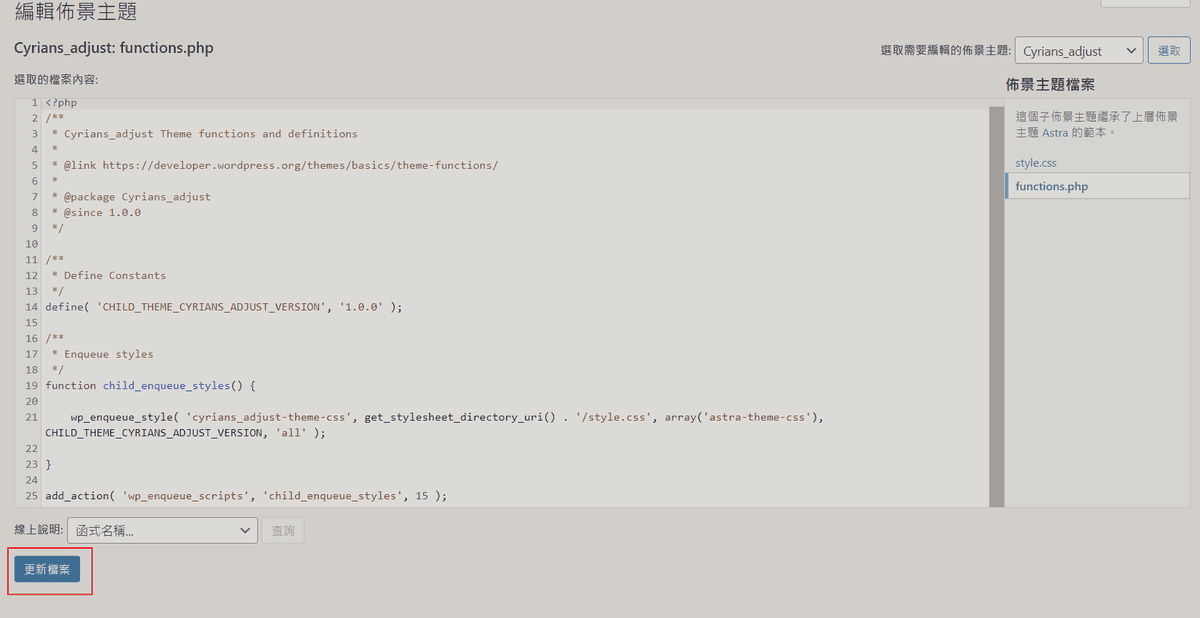Click the 'Theme functions and definitions' comment
This screenshot has height=618, width=1200.
(204, 134)
